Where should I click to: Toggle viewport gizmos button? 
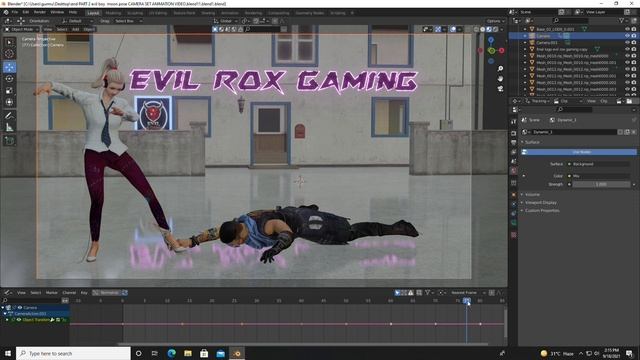pyautogui.click(x=438, y=29)
